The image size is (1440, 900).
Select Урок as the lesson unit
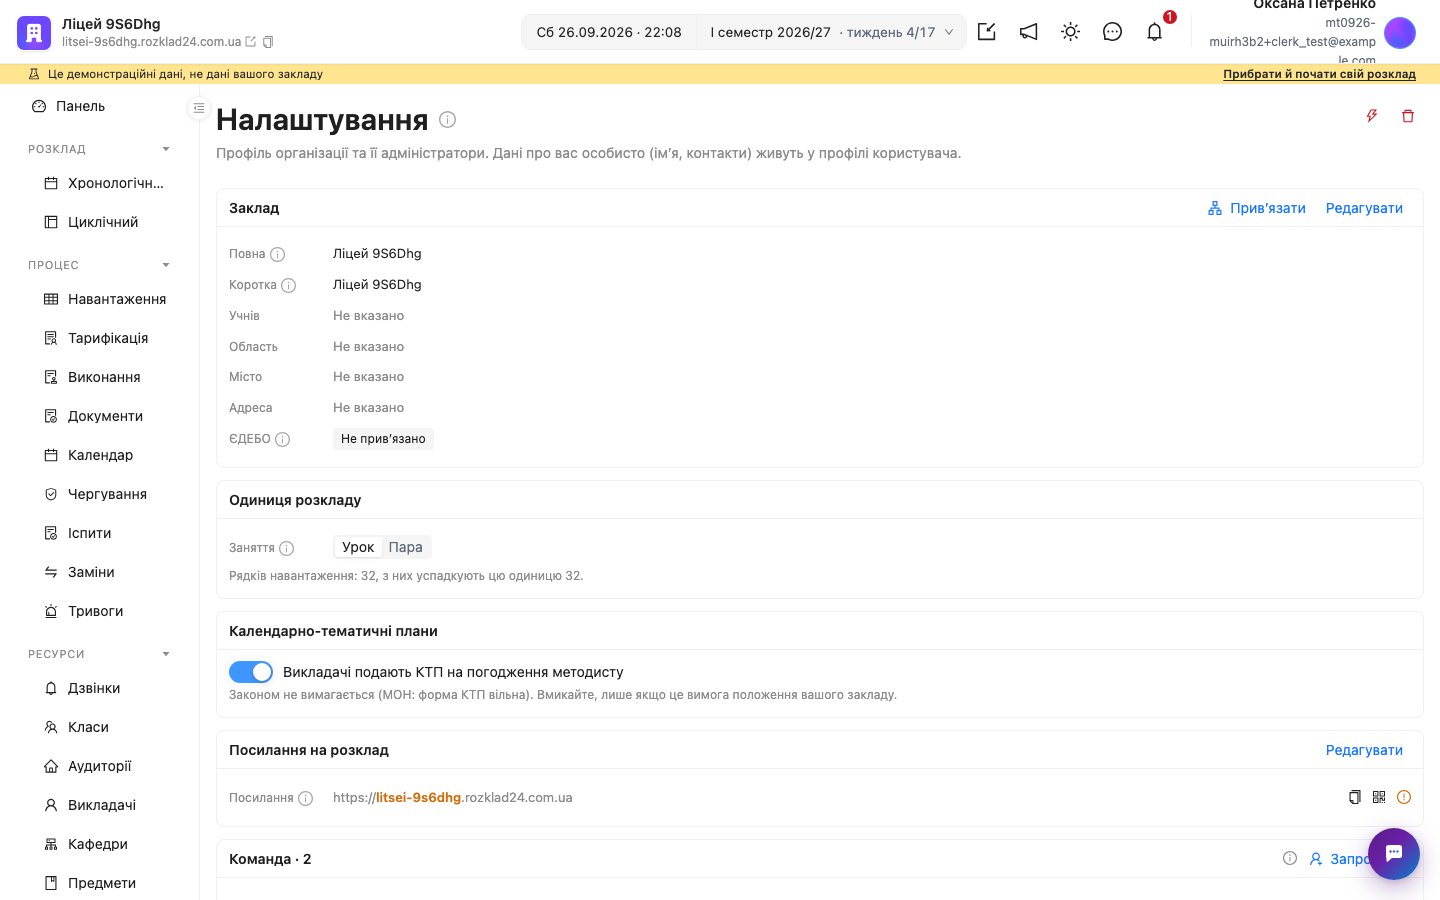tap(358, 547)
